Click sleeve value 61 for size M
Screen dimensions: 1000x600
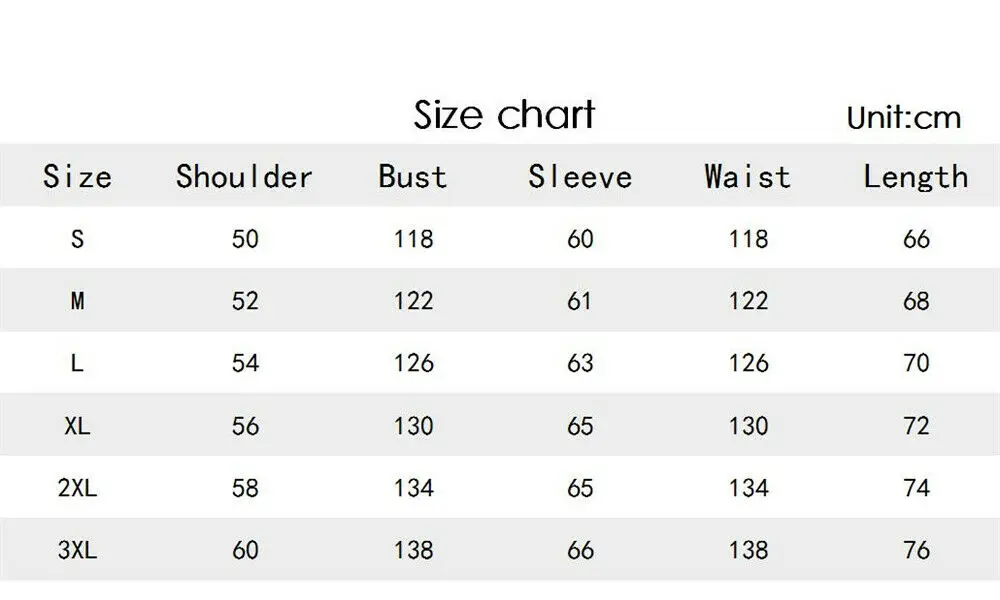click(x=579, y=301)
